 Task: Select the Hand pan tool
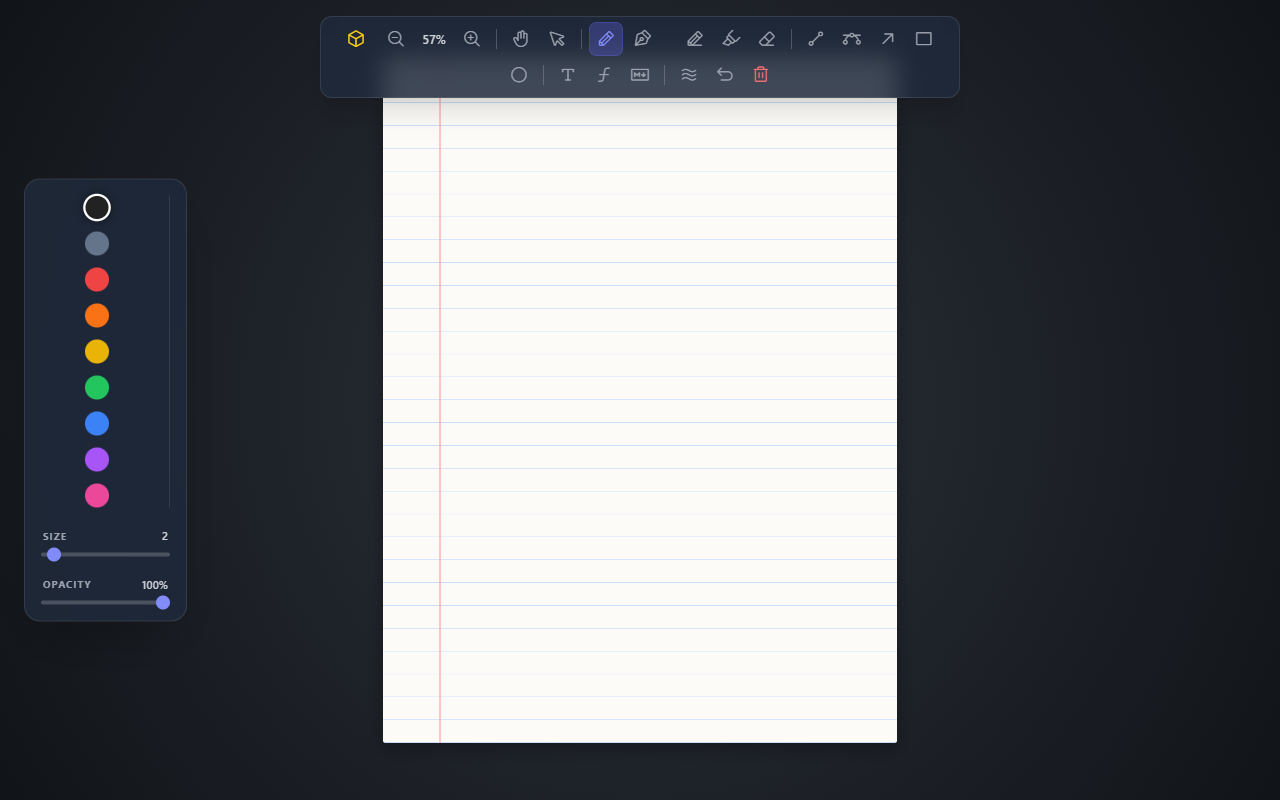pyautogui.click(x=521, y=39)
